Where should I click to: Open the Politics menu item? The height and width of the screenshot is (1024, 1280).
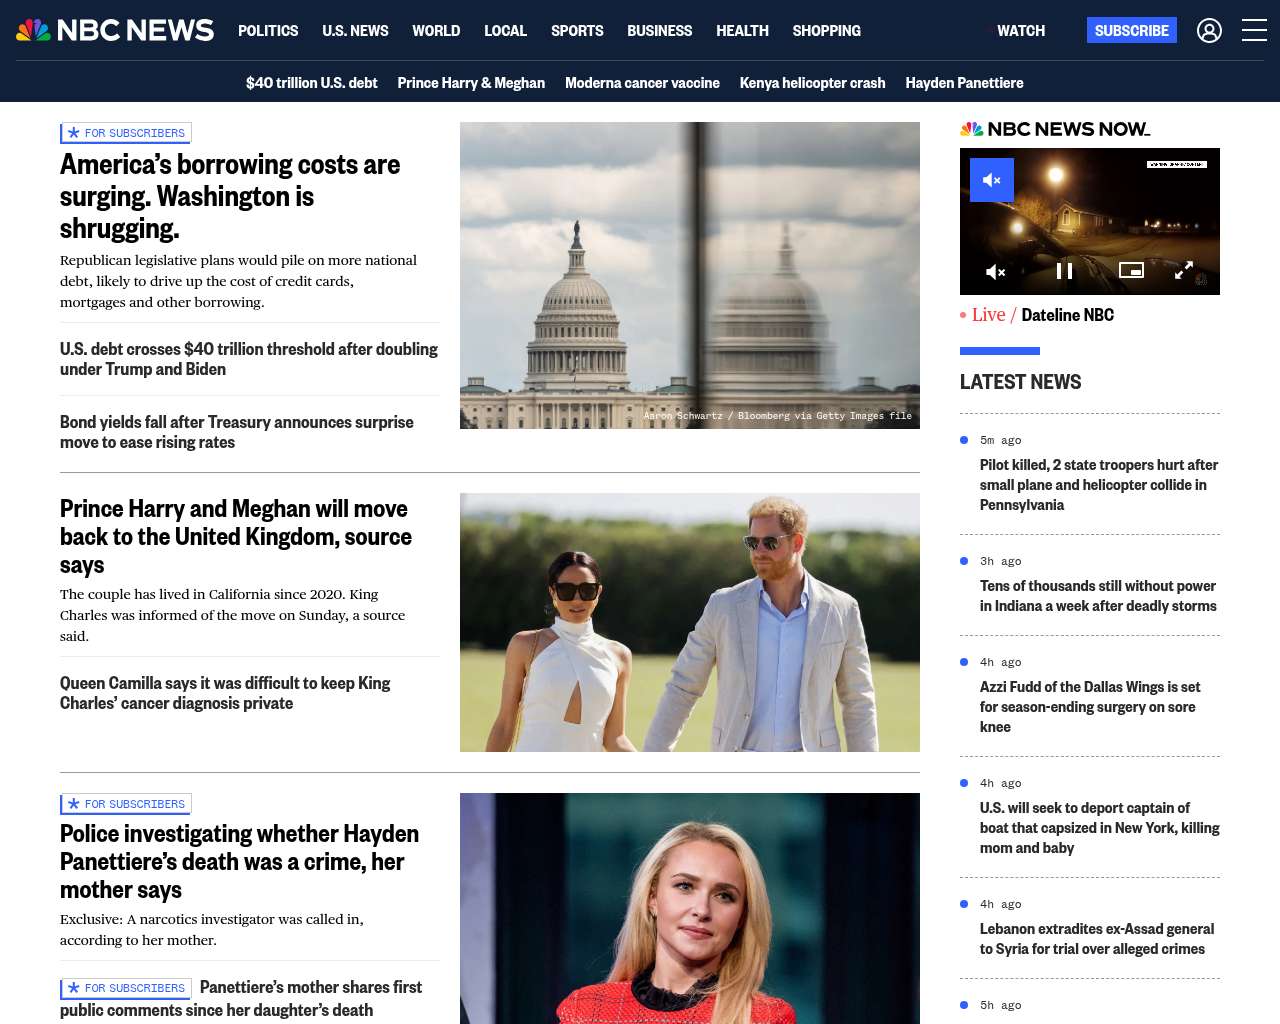point(268,31)
